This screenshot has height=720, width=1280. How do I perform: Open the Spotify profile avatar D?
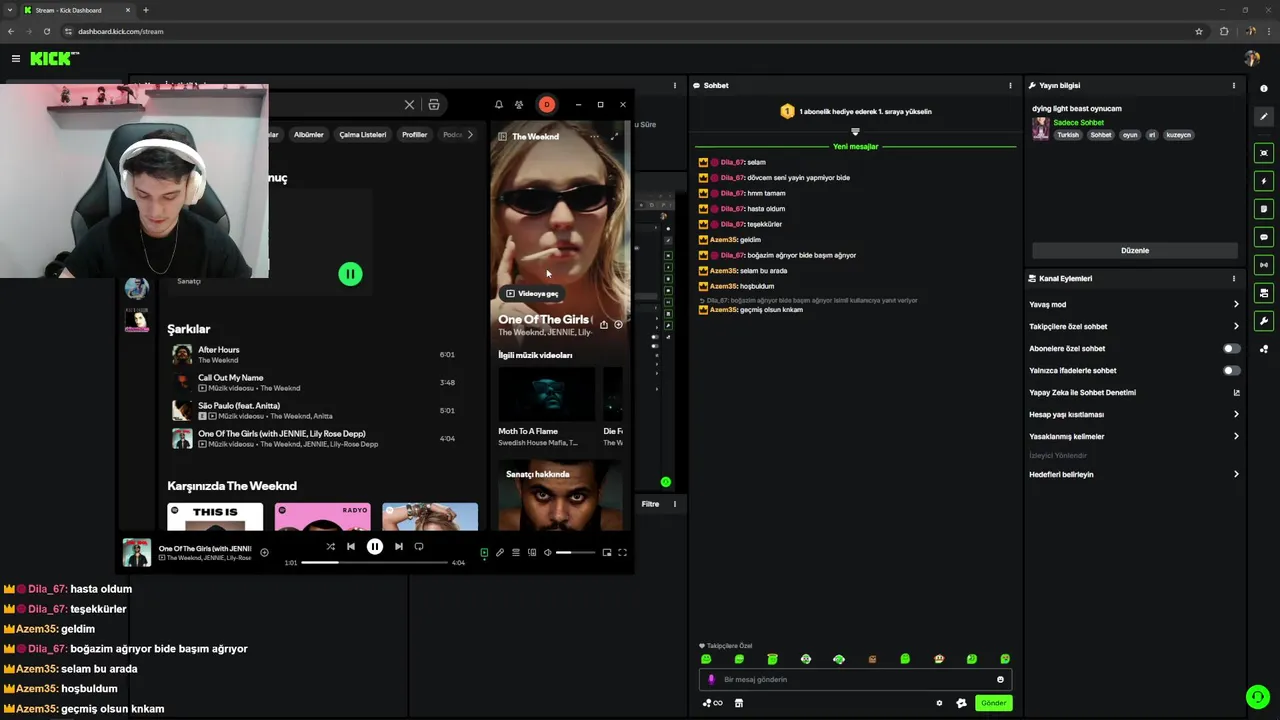(x=546, y=104)
